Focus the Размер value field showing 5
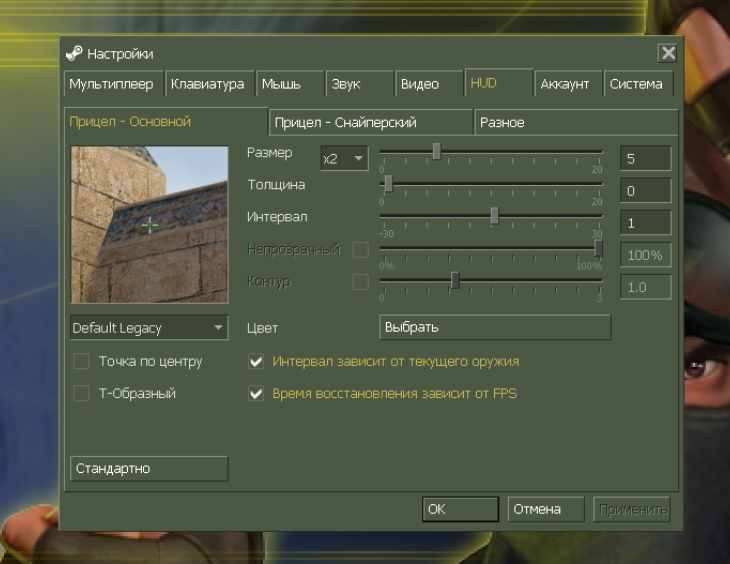Screen dimensions: 730x564 (x=645, y=158)
